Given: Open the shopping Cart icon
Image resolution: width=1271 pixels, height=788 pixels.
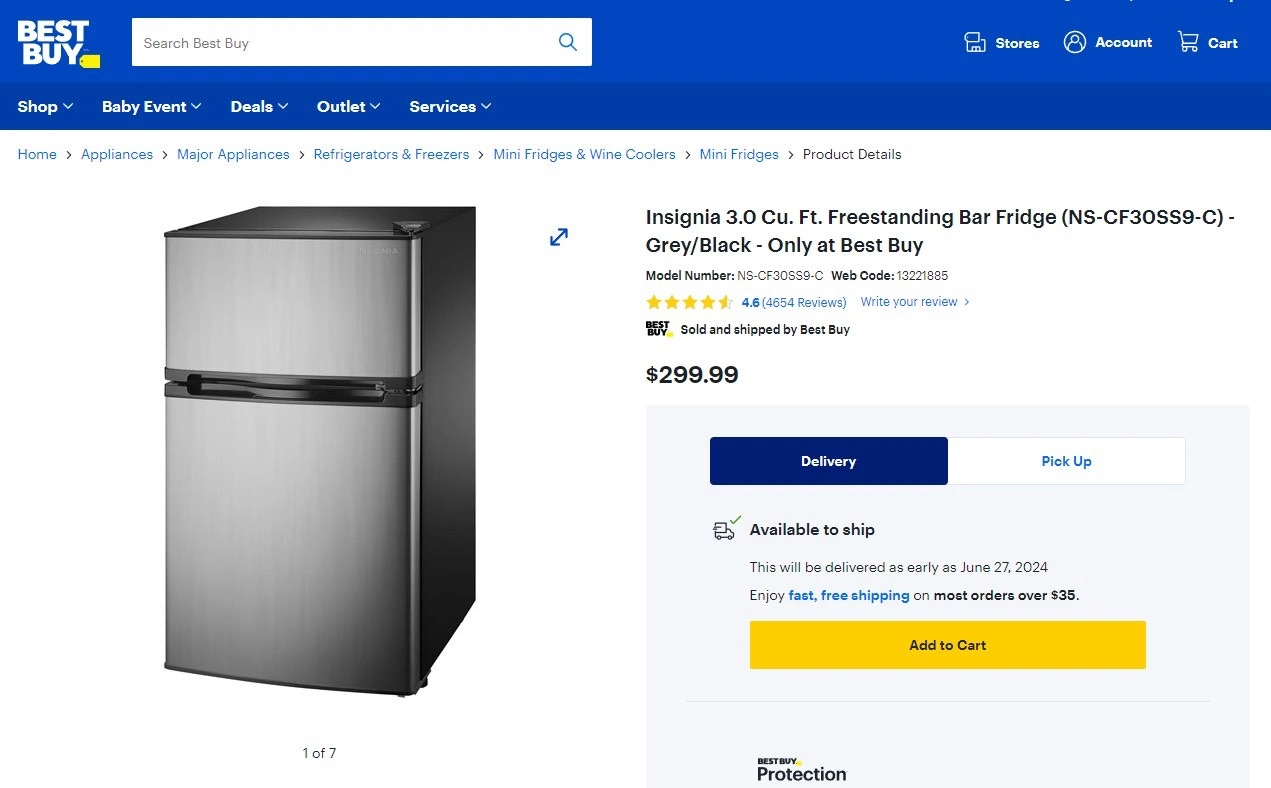Looking at the screenshot, I should click(x=1188, y=42).
